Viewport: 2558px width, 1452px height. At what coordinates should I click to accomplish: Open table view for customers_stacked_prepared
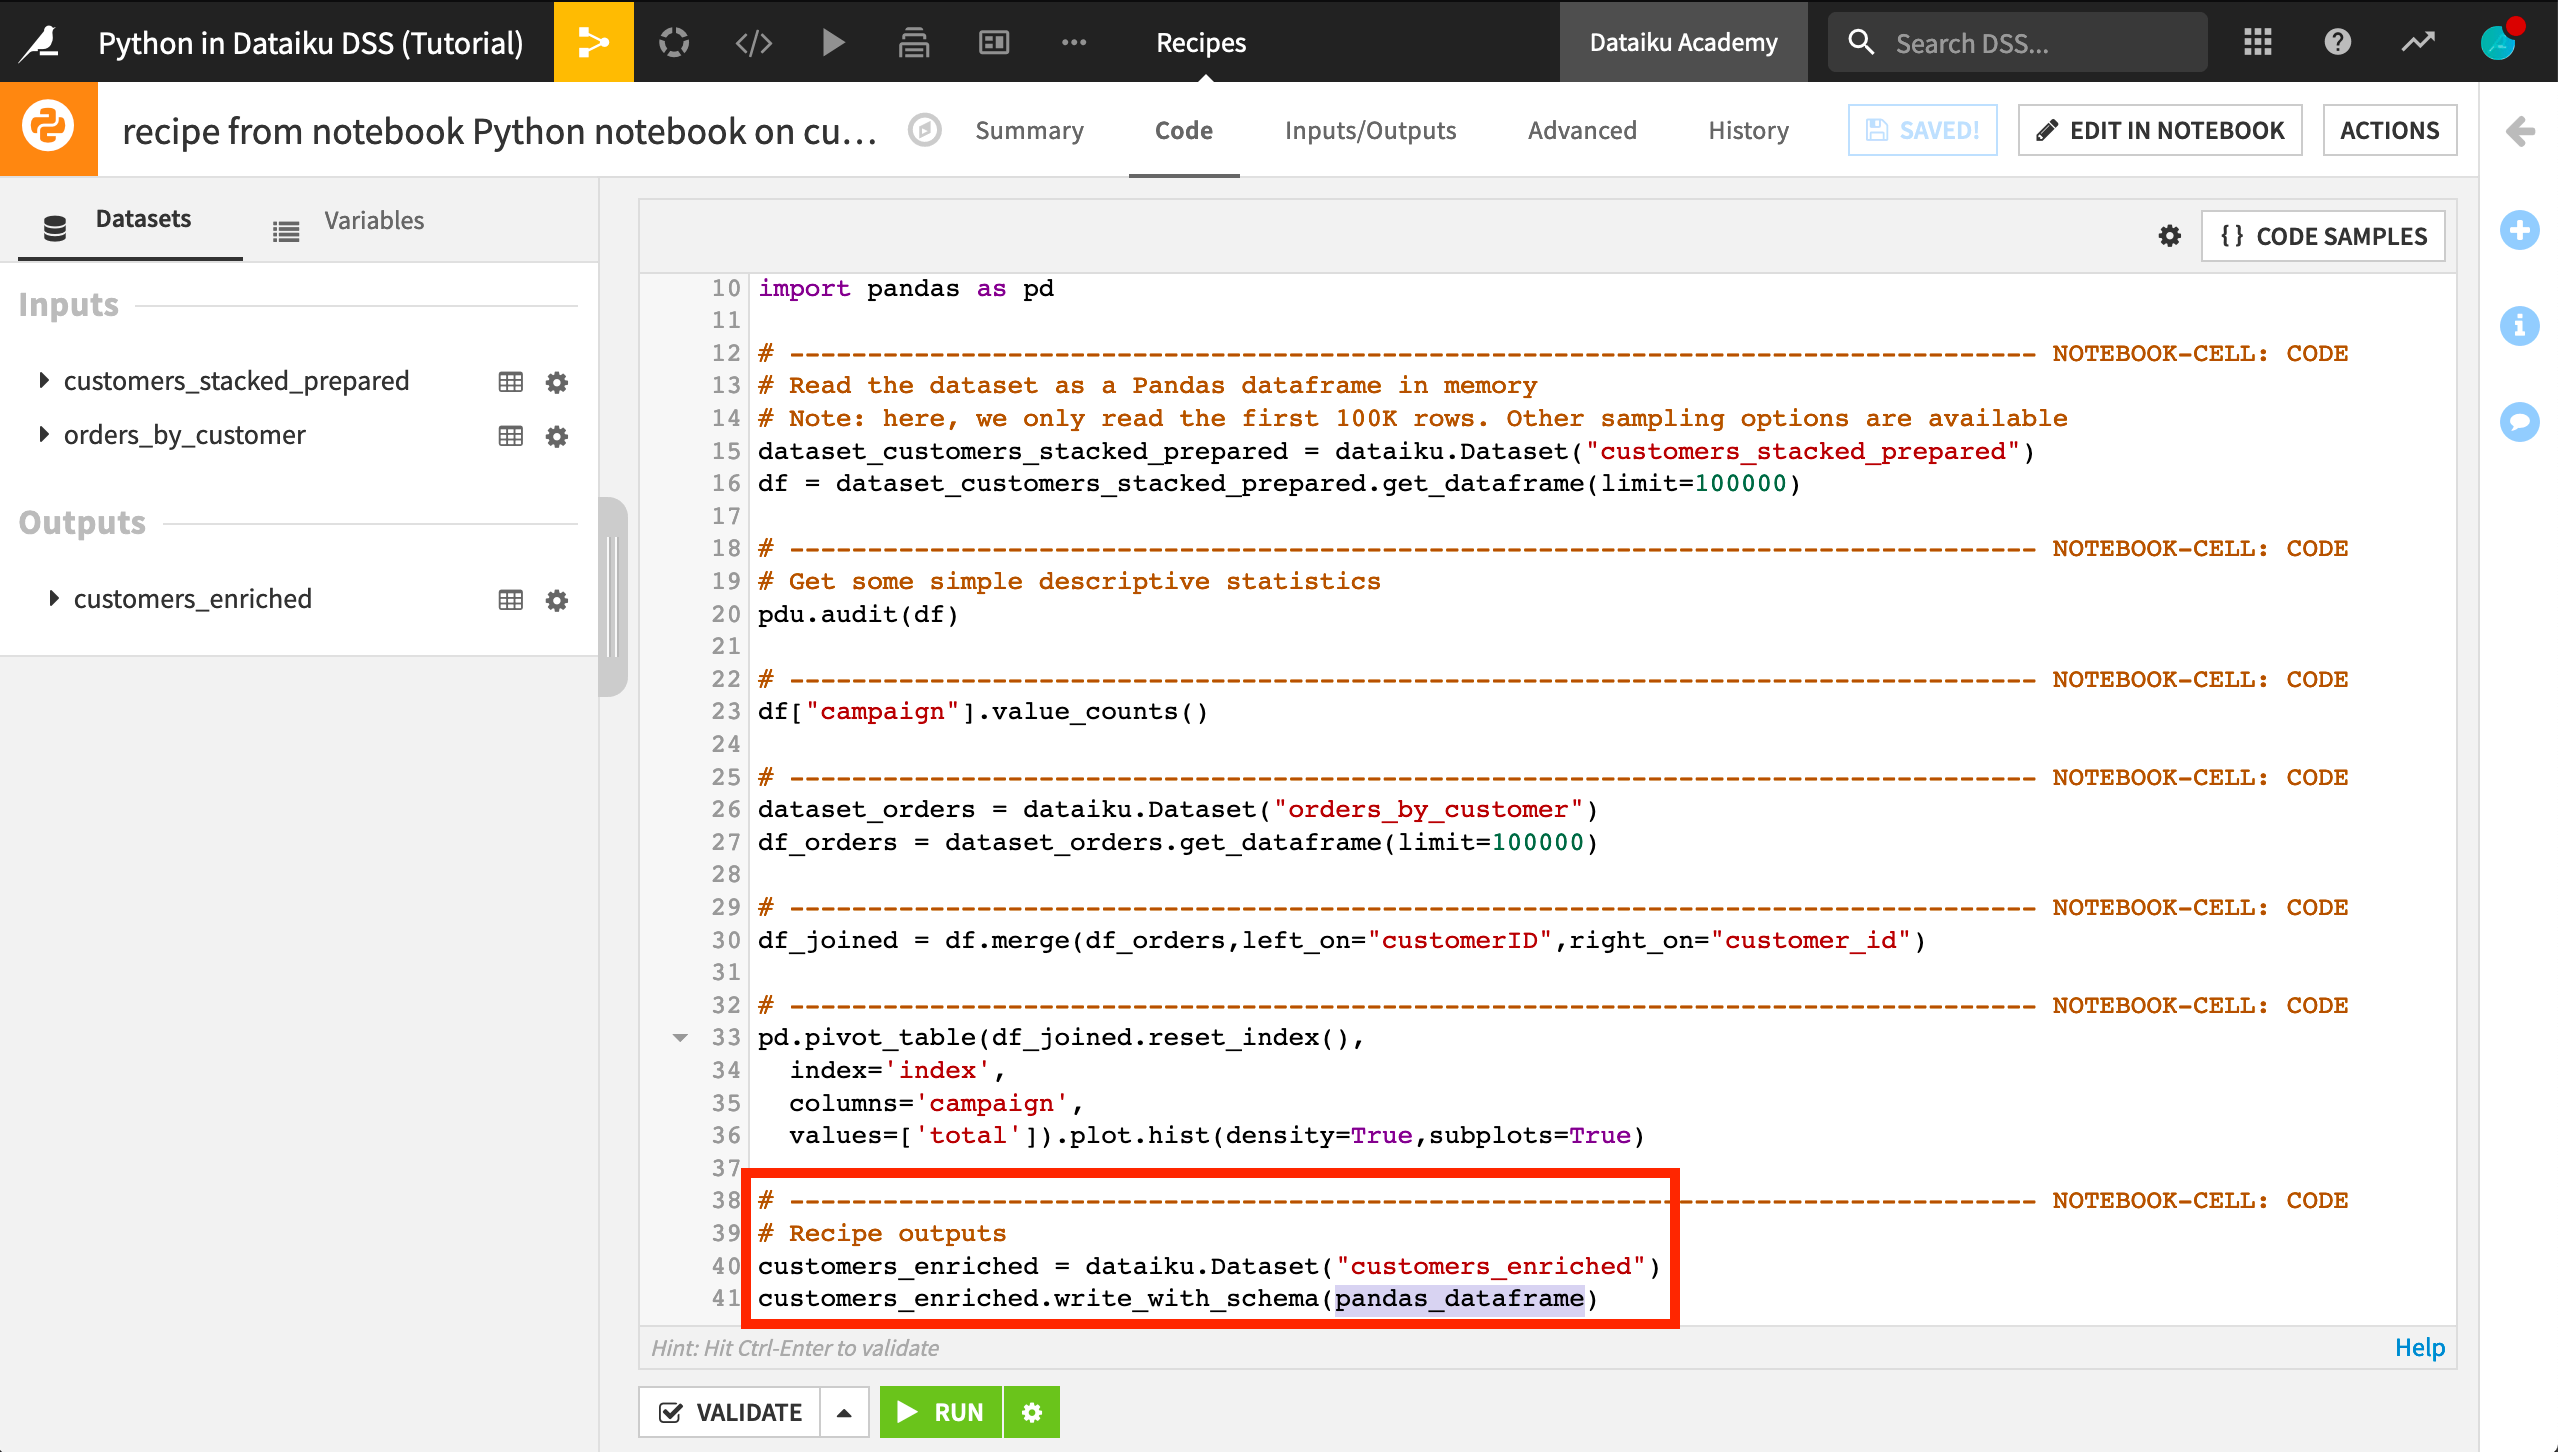[510, 382]
